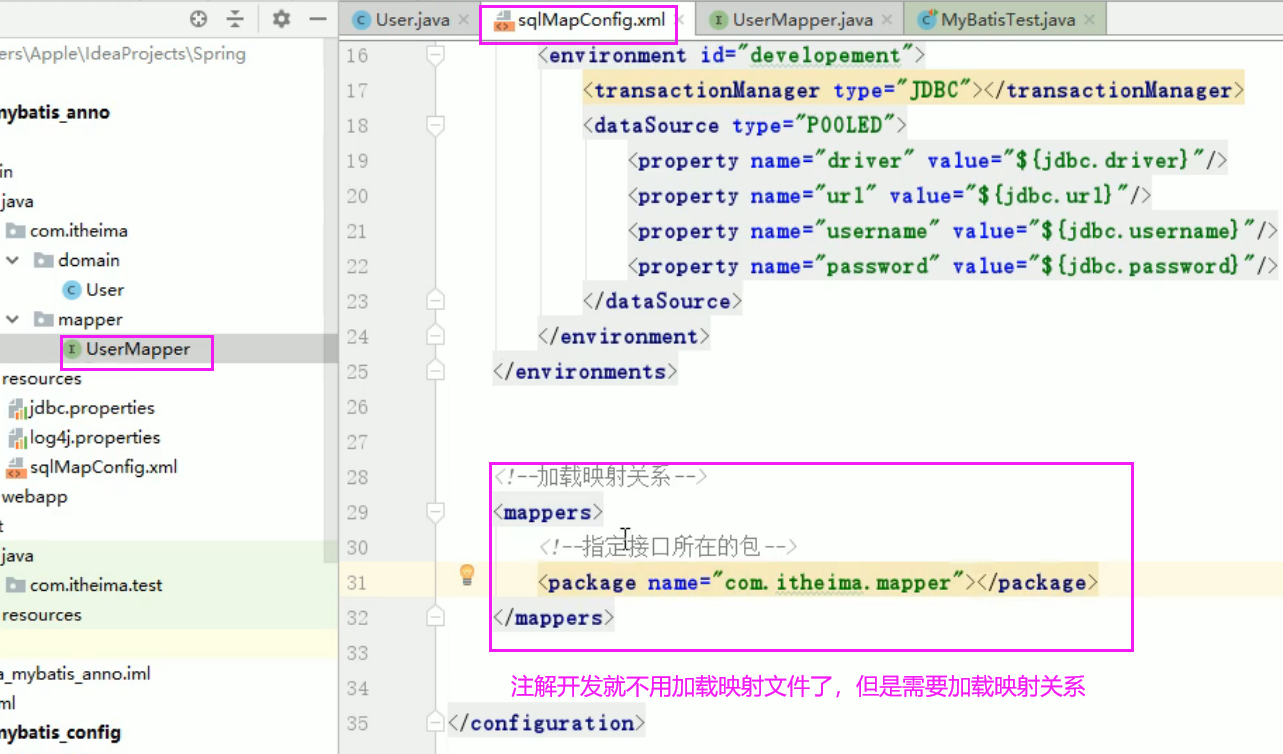Click jdbc.properties file icon
The width and height of the screenshot is (1283, 754).
coord(17,408)
